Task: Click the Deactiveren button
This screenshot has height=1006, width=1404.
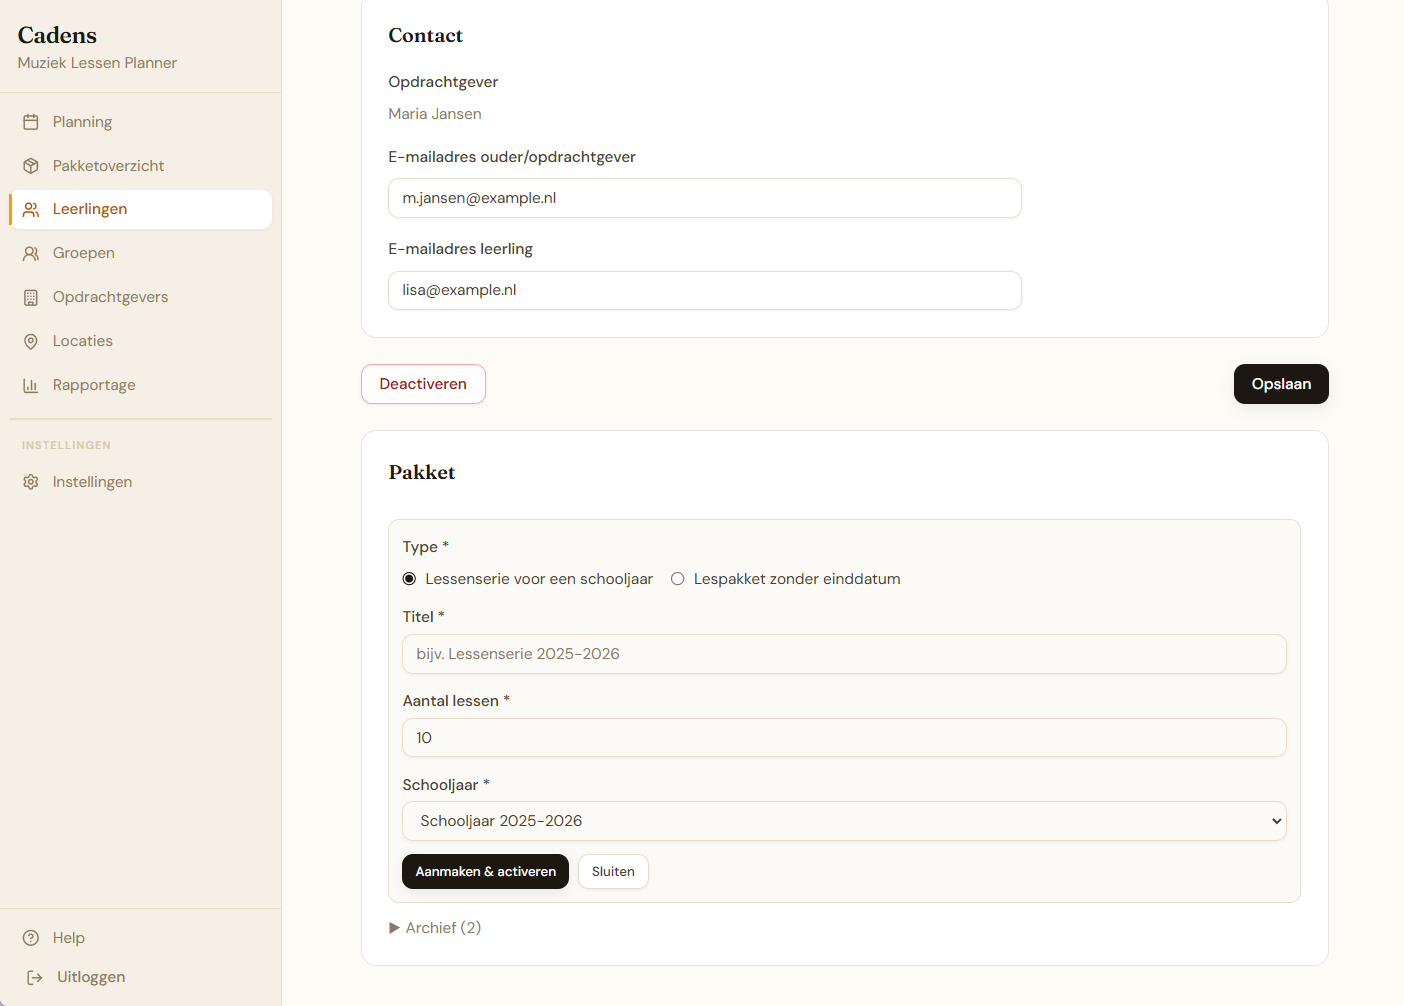Action: tap(423, 384)
